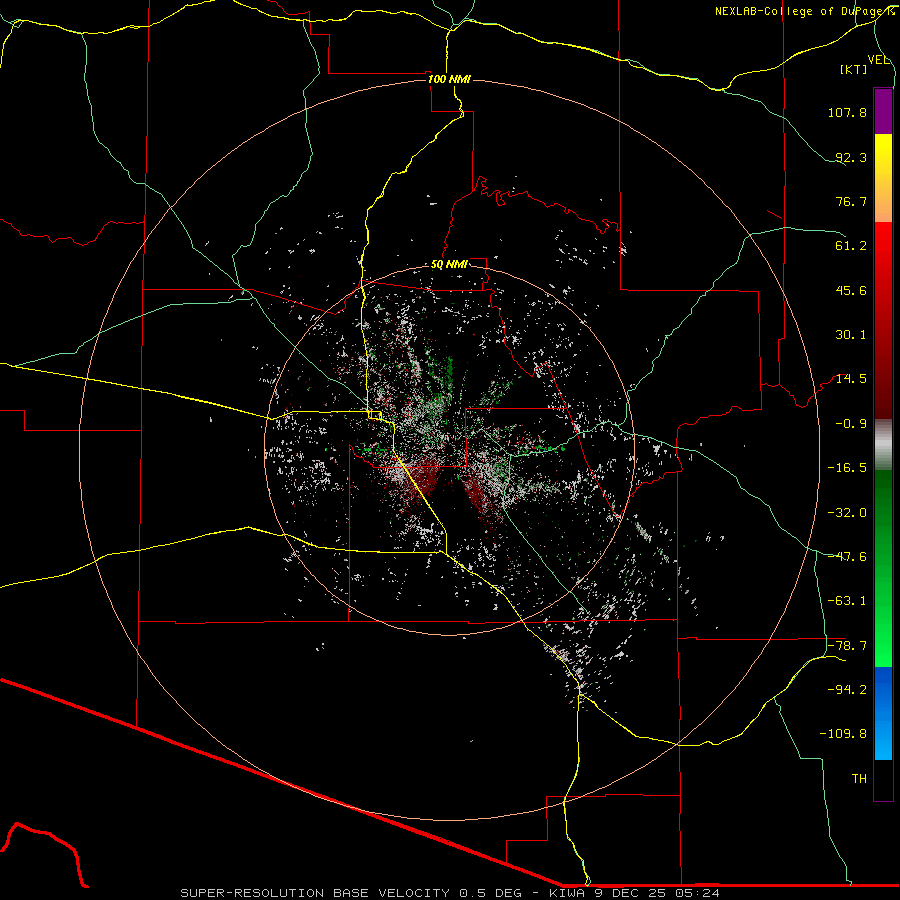
Task: Pick the blue segment of the color bar
Action: tap(883, 713)
